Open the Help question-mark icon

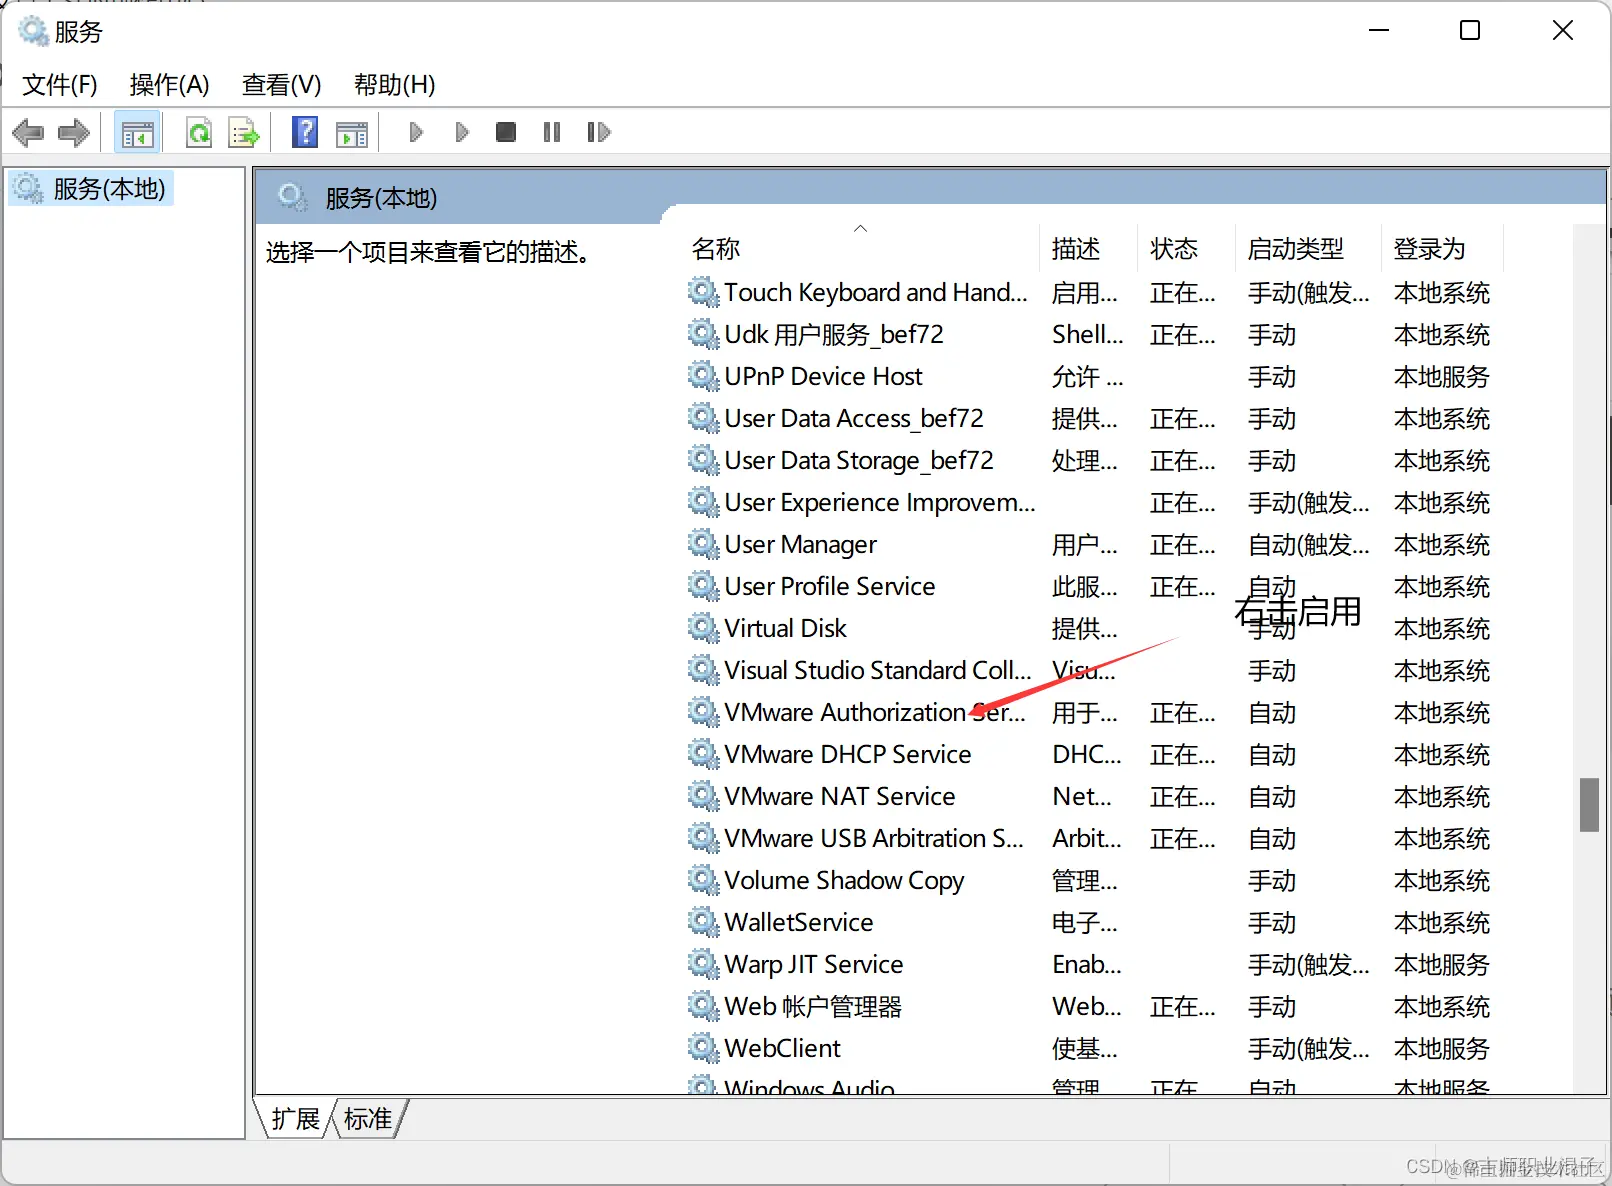pos(305,132)
